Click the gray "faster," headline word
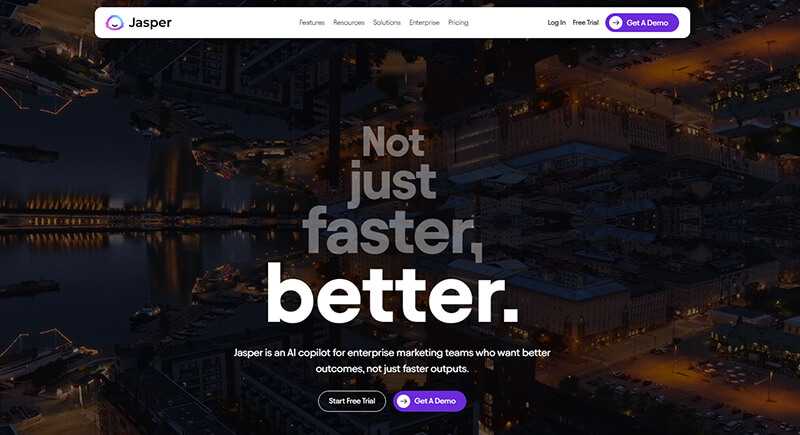 click(x=393, y=232)
